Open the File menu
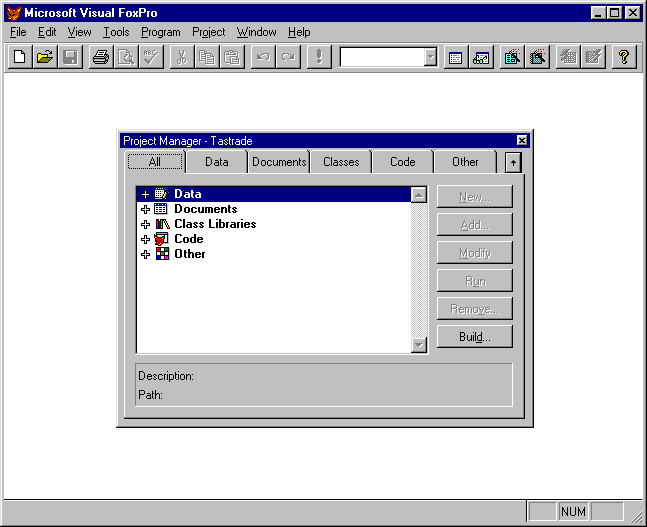 pyautogui.click(x=18, y=32)
